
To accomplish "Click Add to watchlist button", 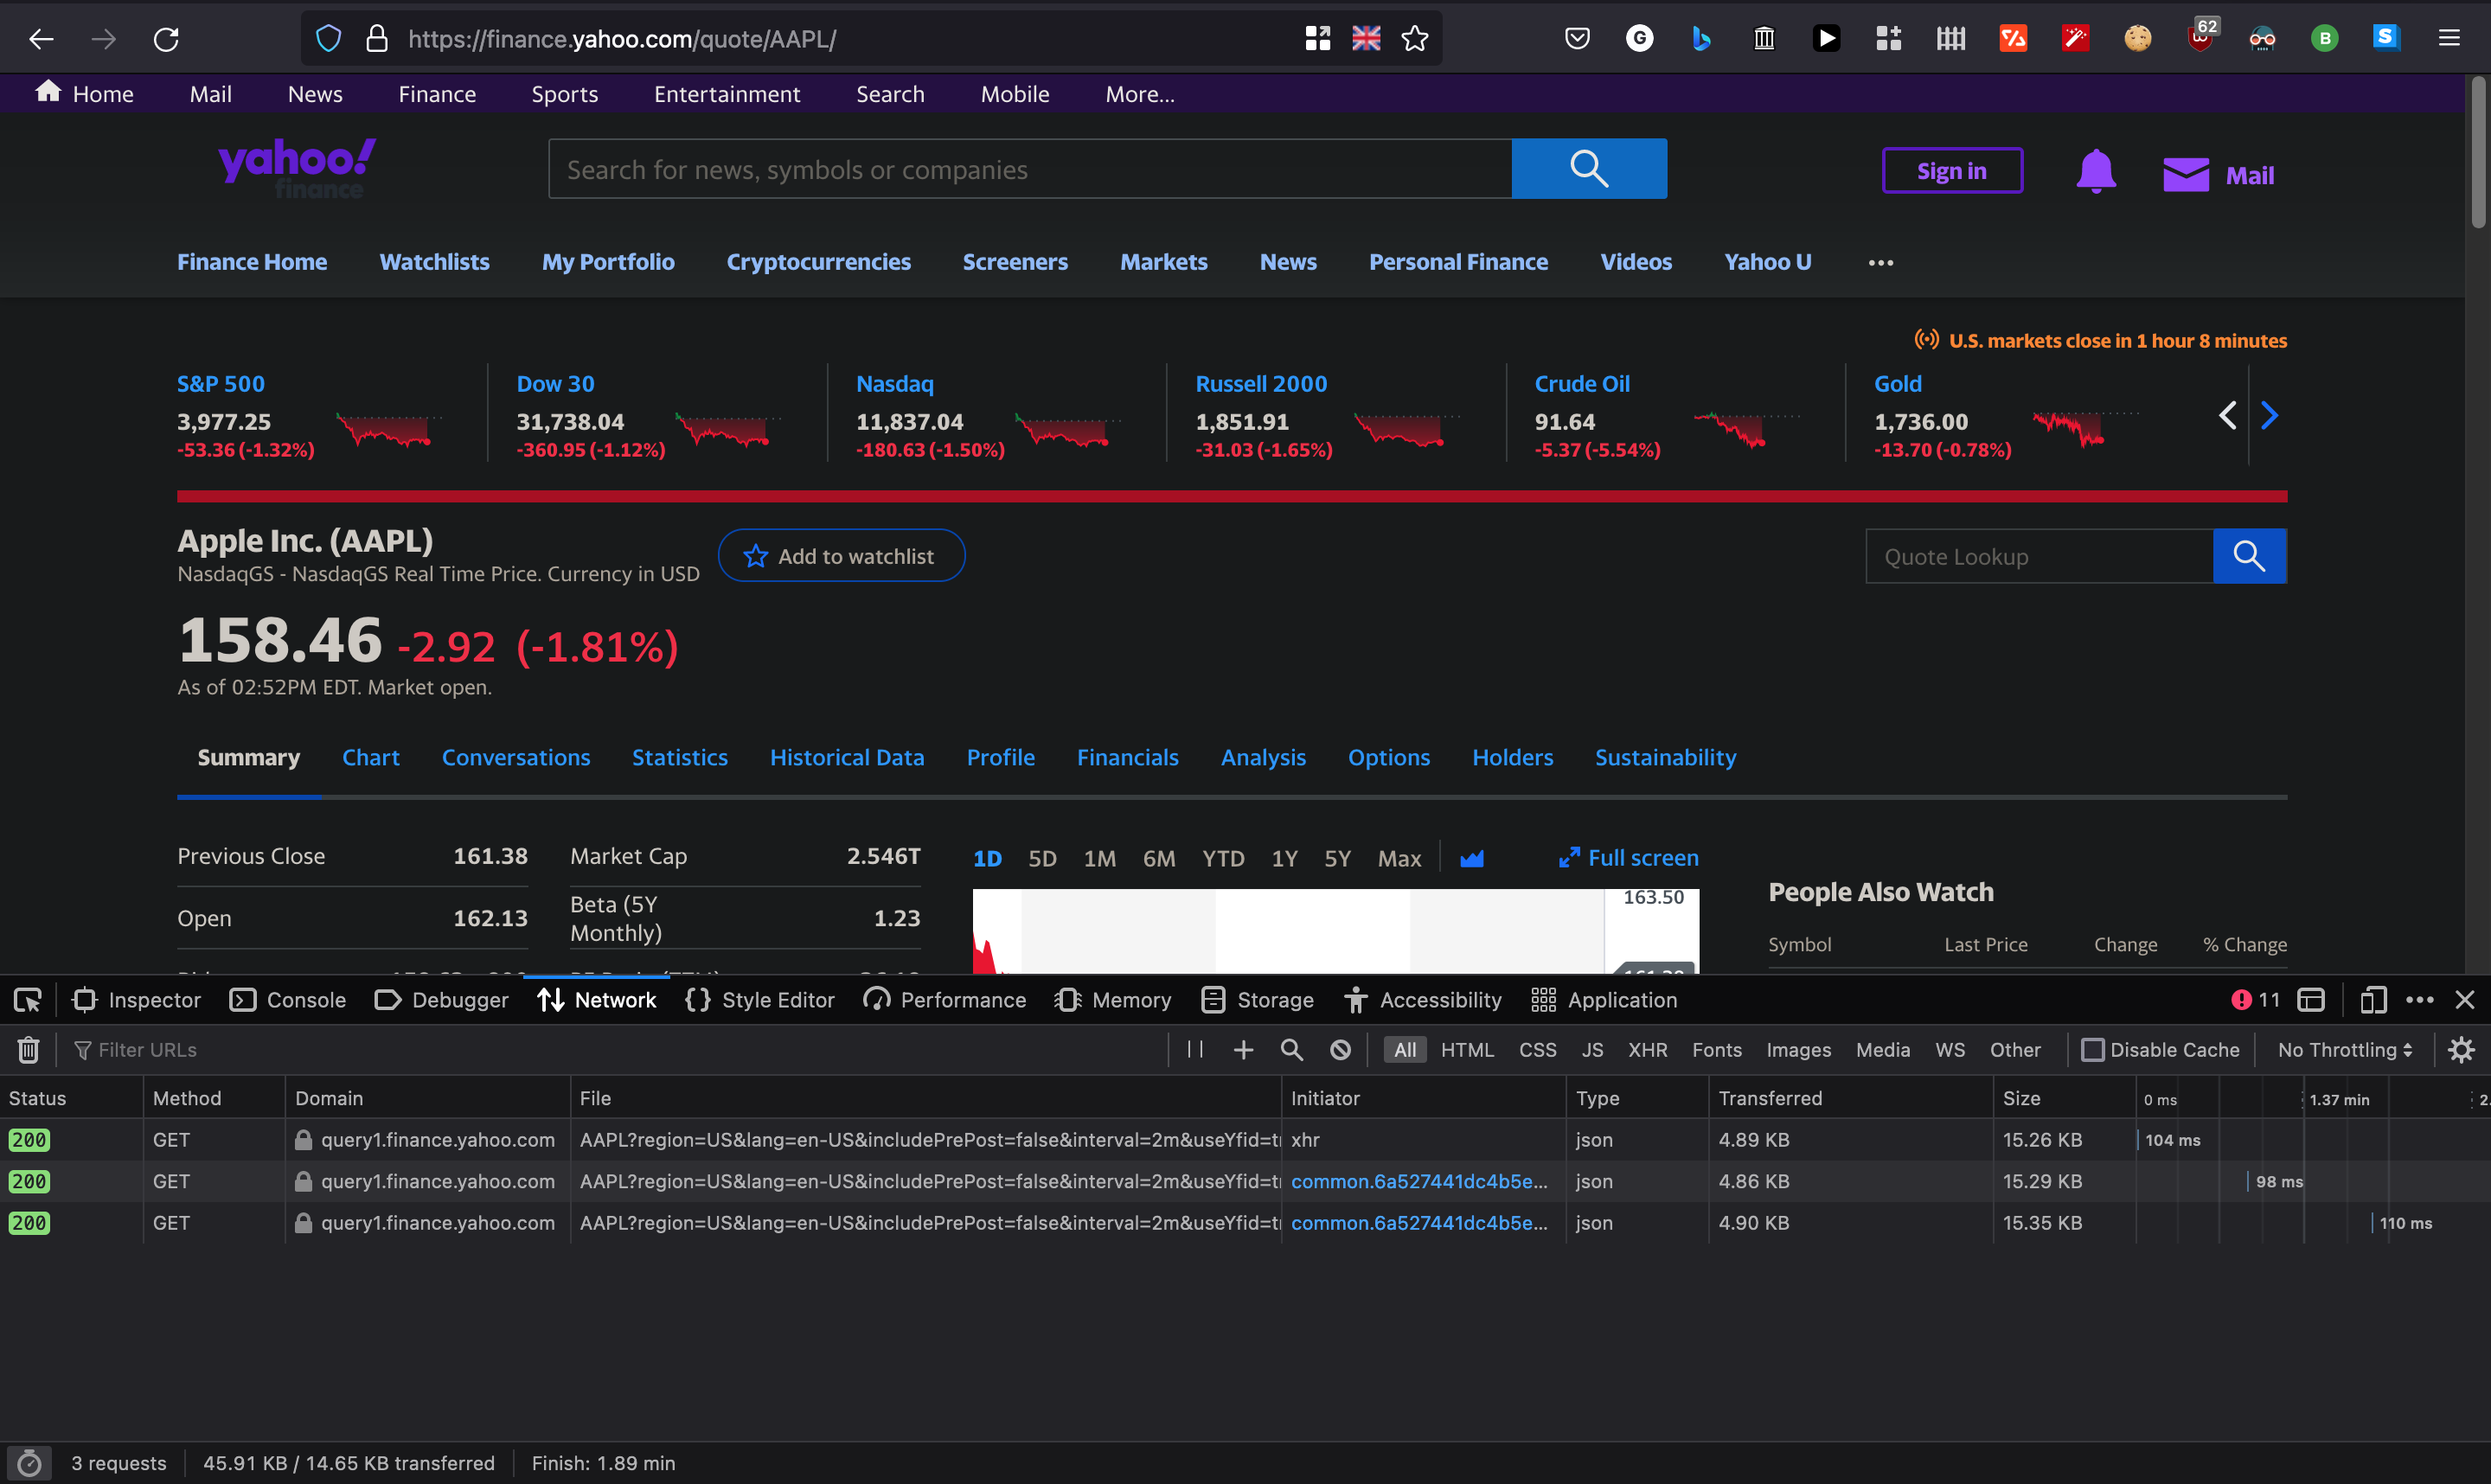I will (841, 556).
